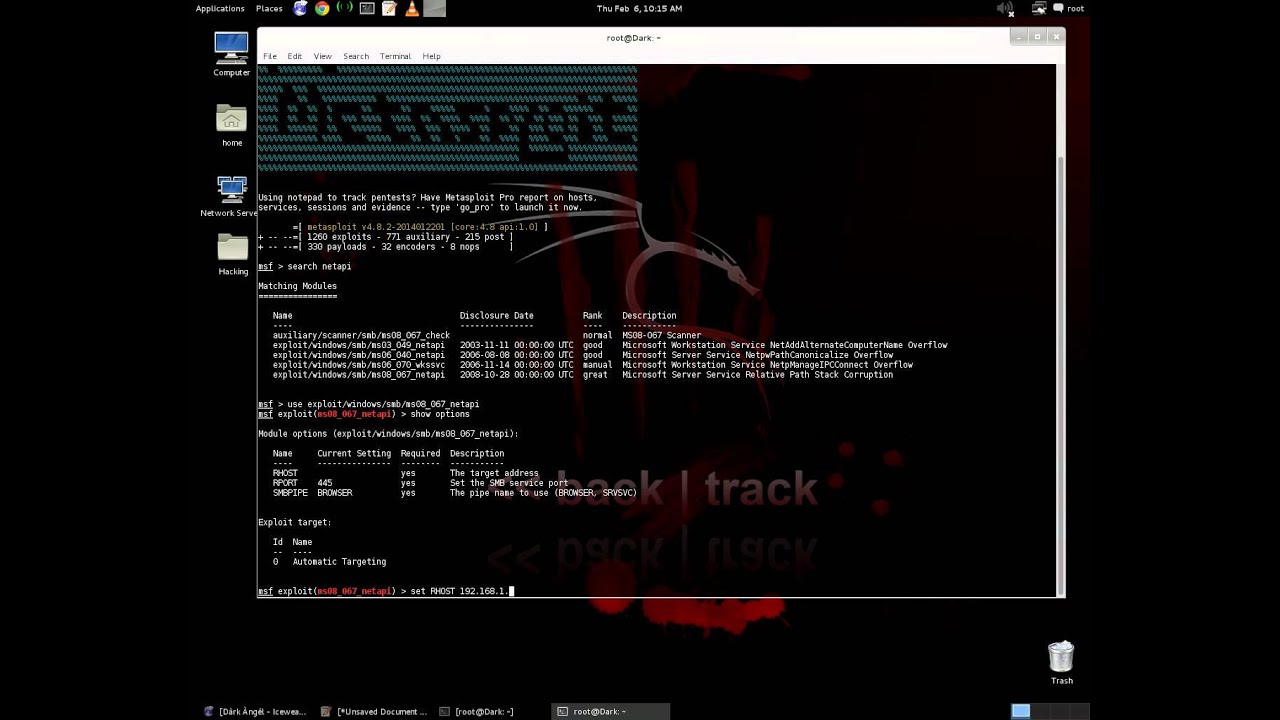Open the green wireless tool launcher icon
The width and height of the screenshot is (1280, 720).
click(345, 8)
